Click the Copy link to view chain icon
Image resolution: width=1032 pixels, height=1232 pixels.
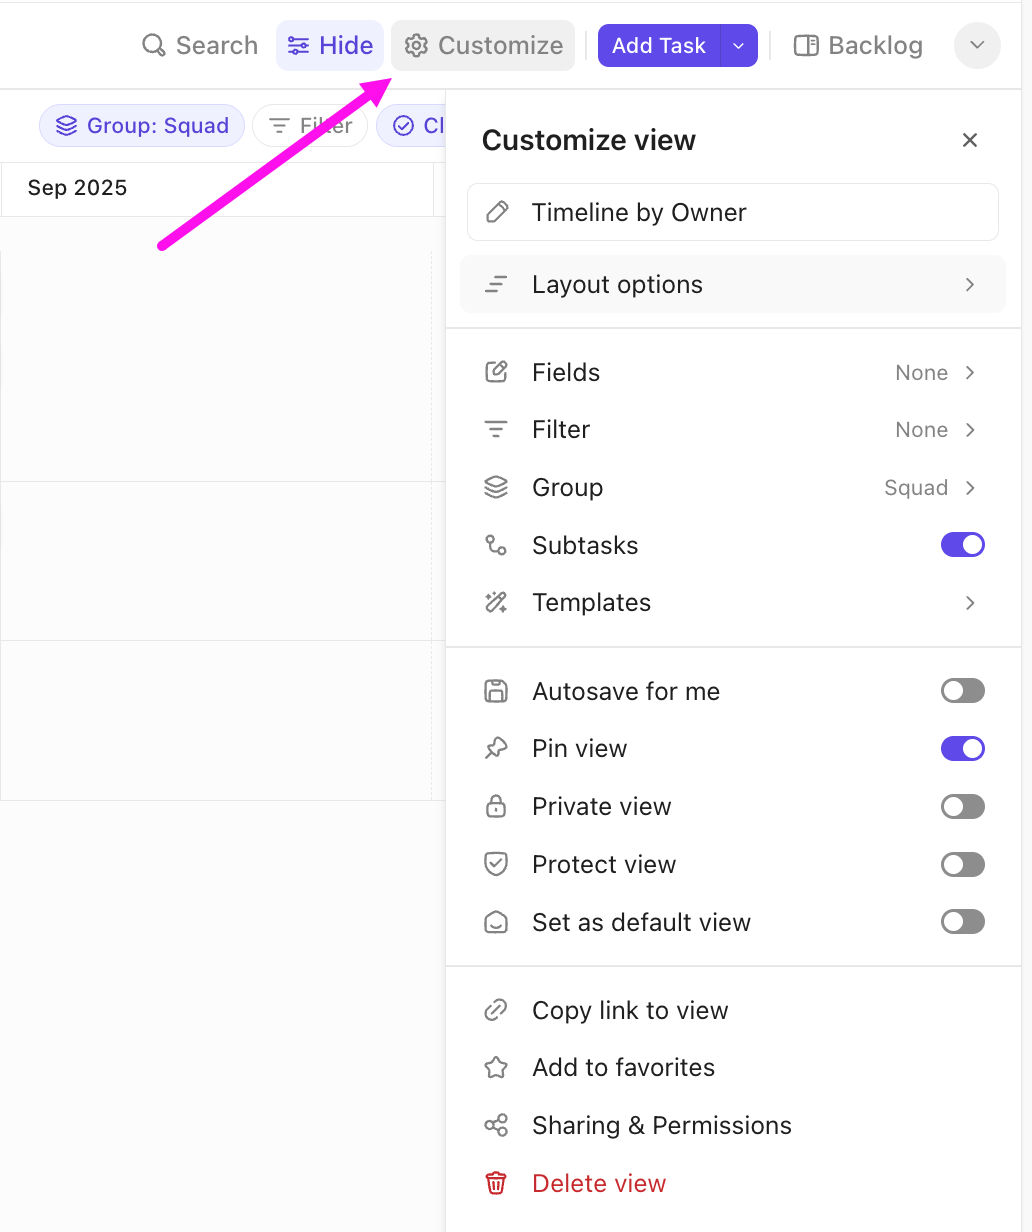[x=496, y=1010]
